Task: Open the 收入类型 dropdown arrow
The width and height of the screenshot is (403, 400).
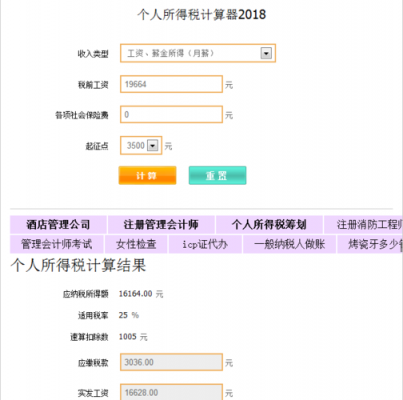Action: 266,53
